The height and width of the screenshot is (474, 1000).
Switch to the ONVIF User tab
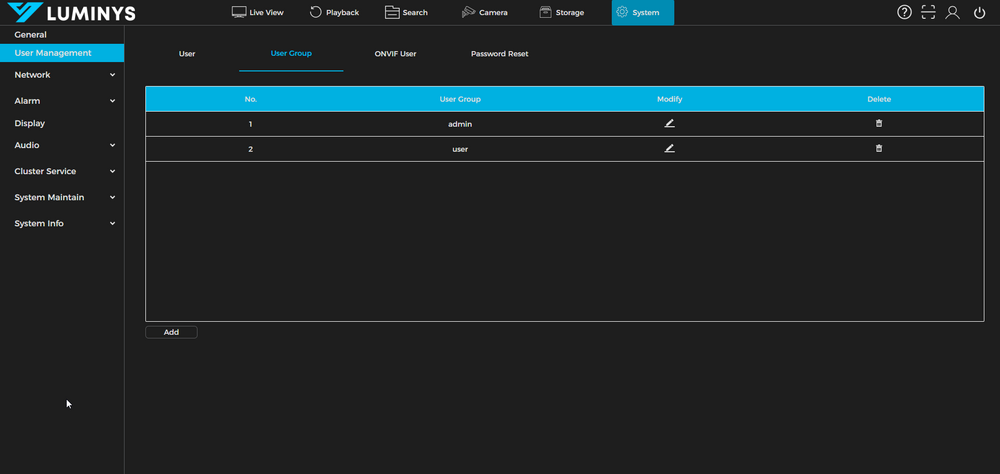click(x=395, y=54)
